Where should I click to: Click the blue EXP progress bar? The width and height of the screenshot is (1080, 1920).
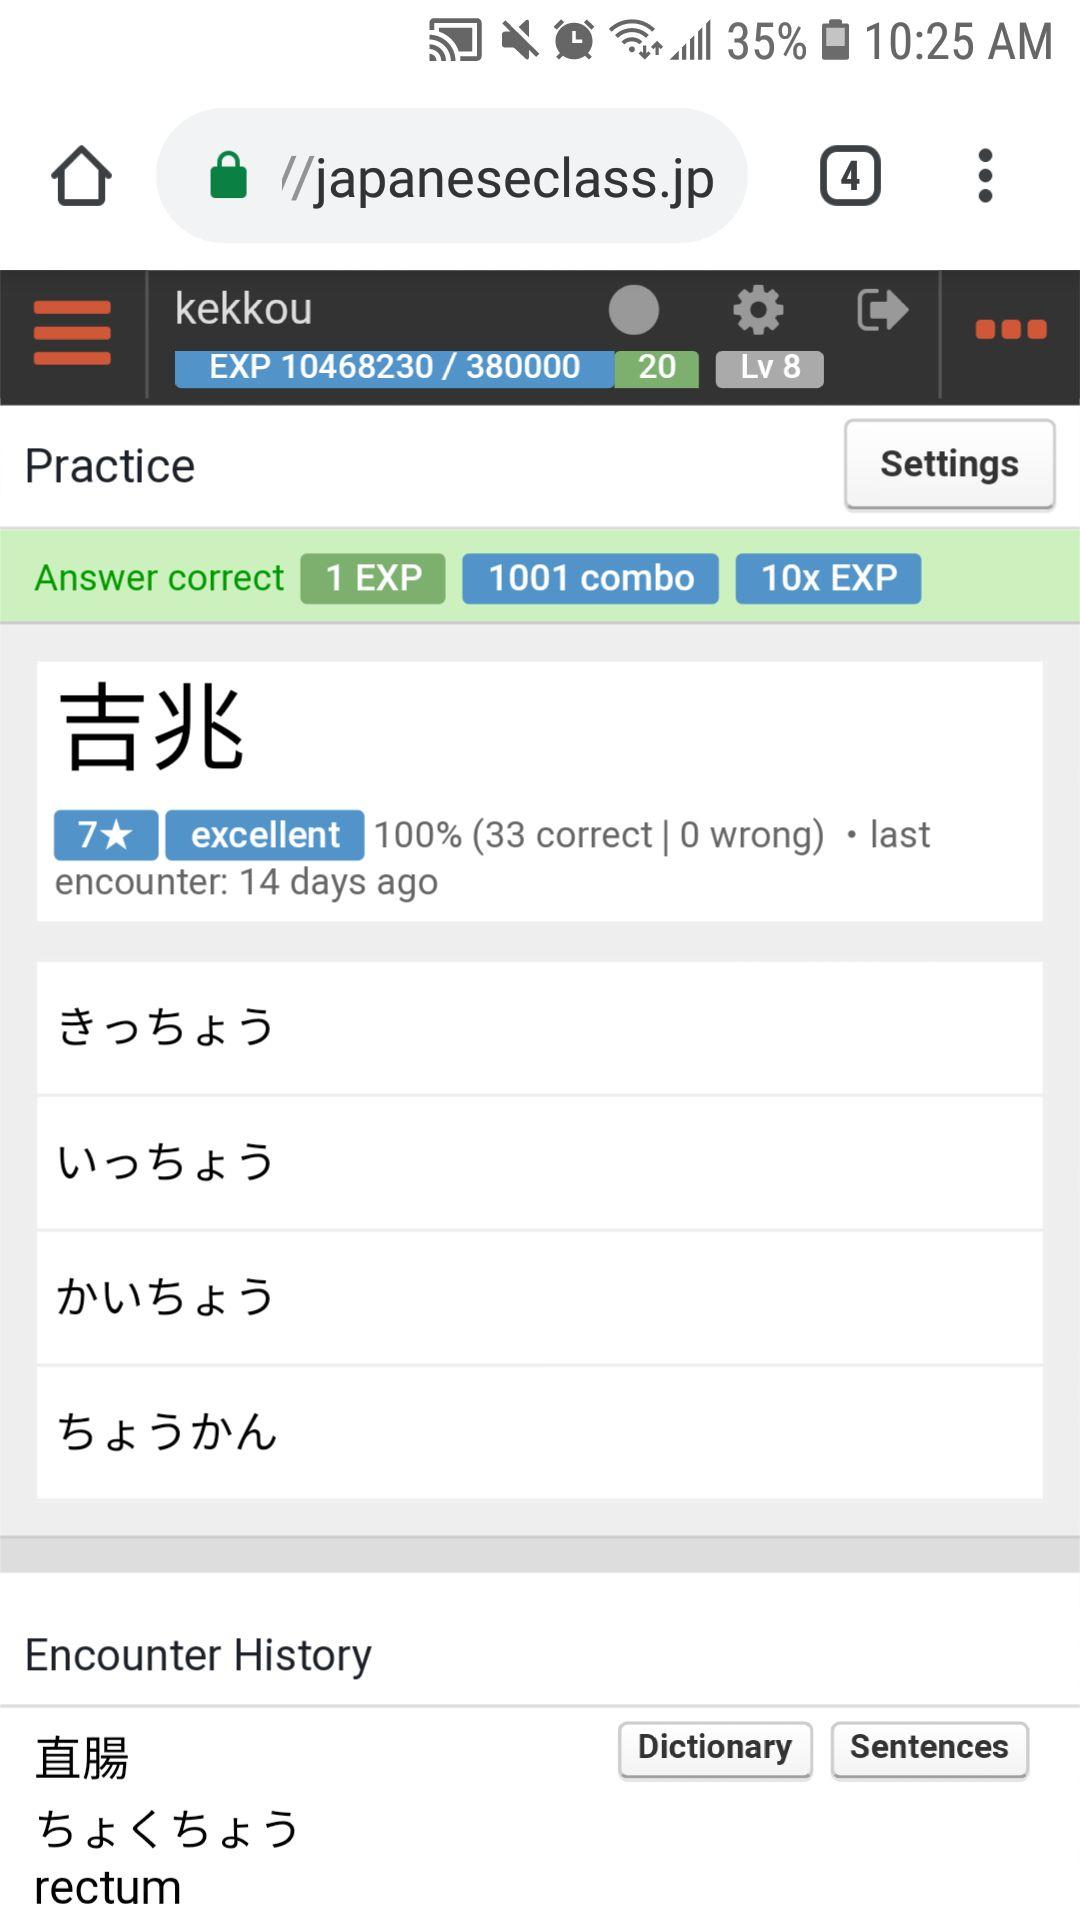click(x=394, y=368)
